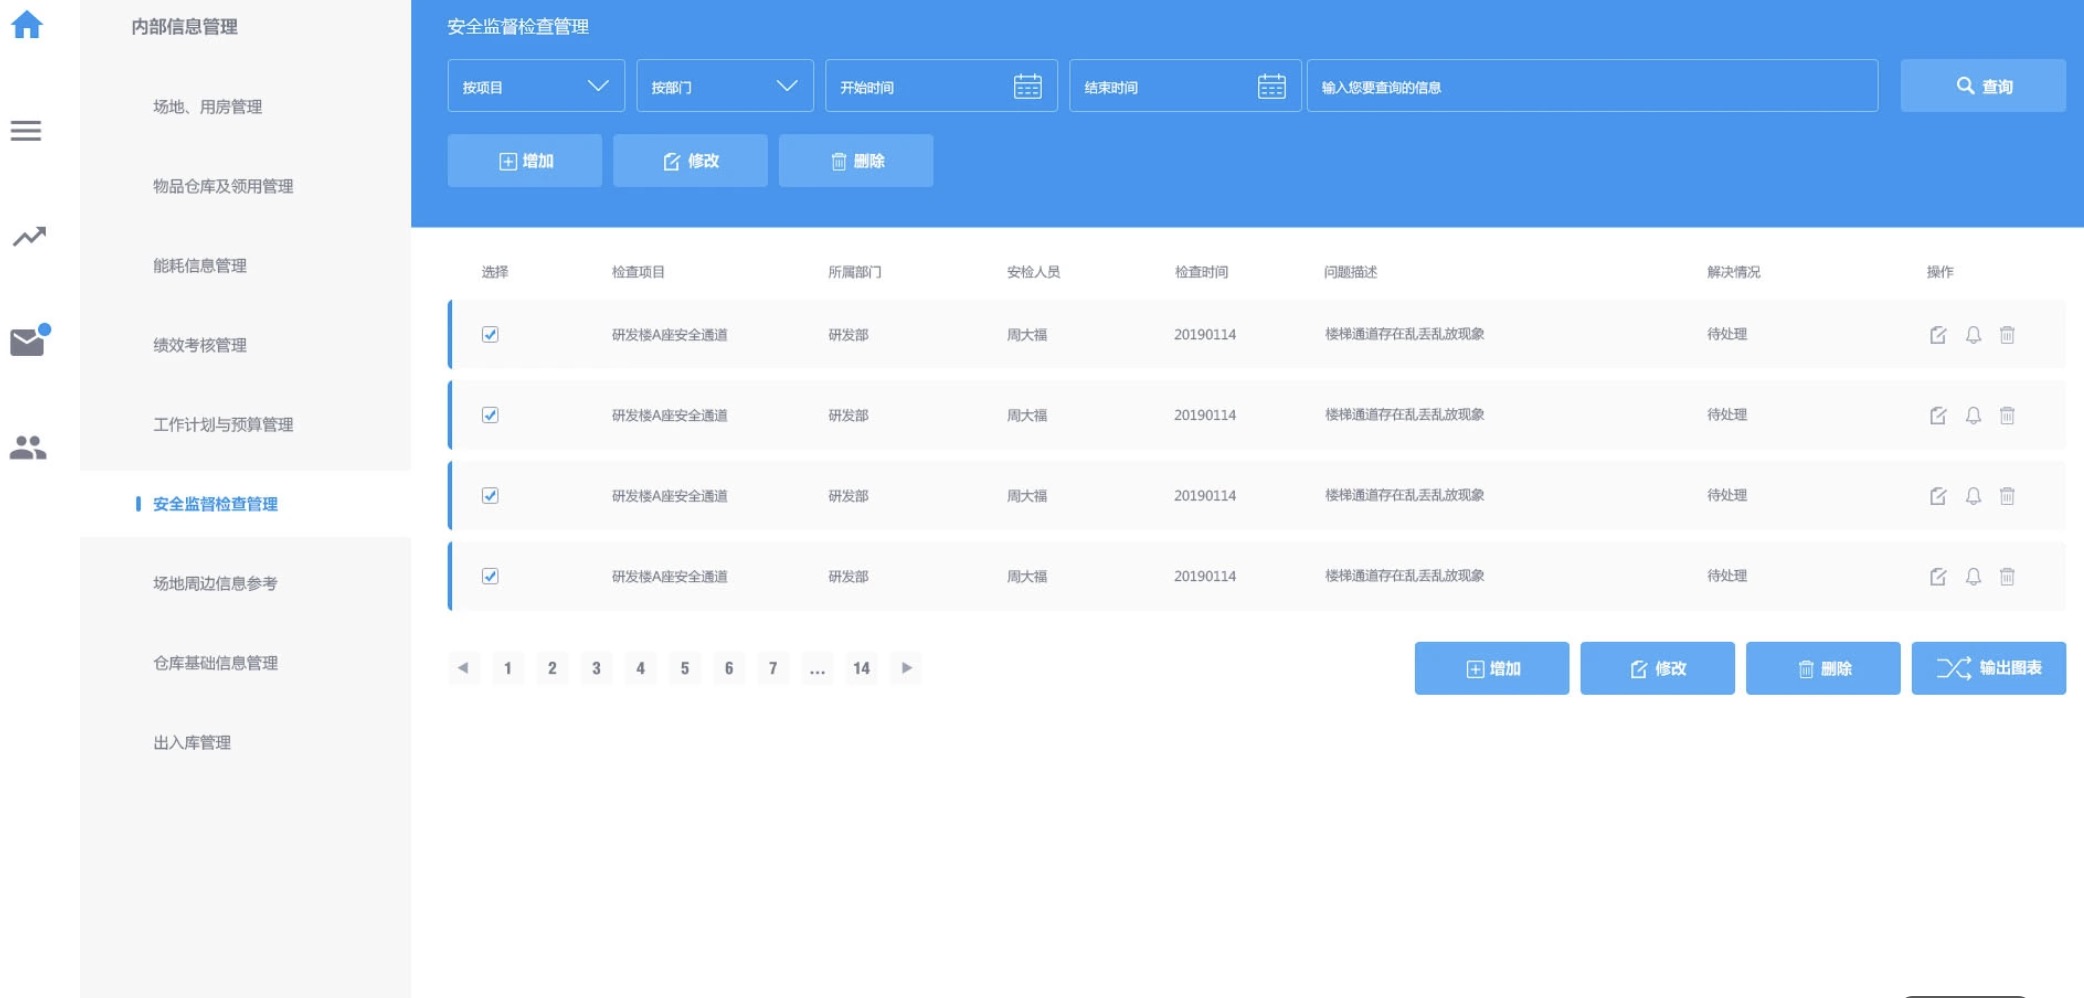
Task: Go to page 1
Action: tap(508, 668)
